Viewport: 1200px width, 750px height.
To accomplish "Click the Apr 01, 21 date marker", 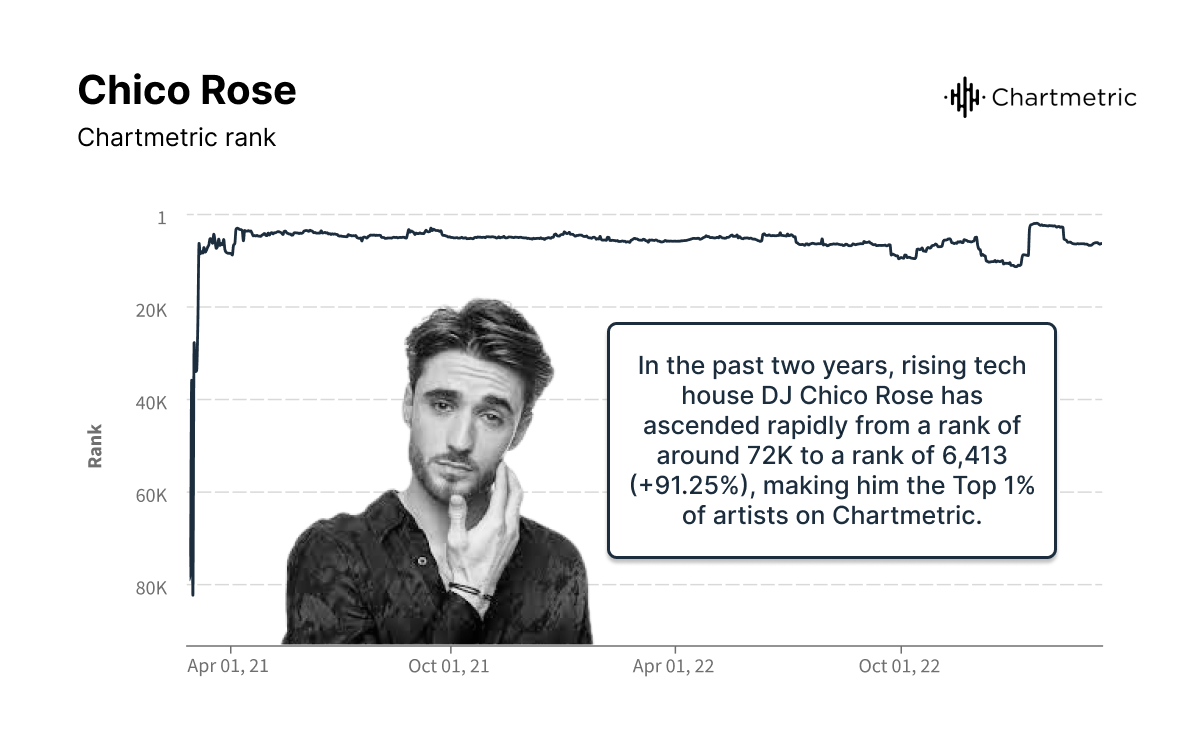I will click(x=228, y=667).
